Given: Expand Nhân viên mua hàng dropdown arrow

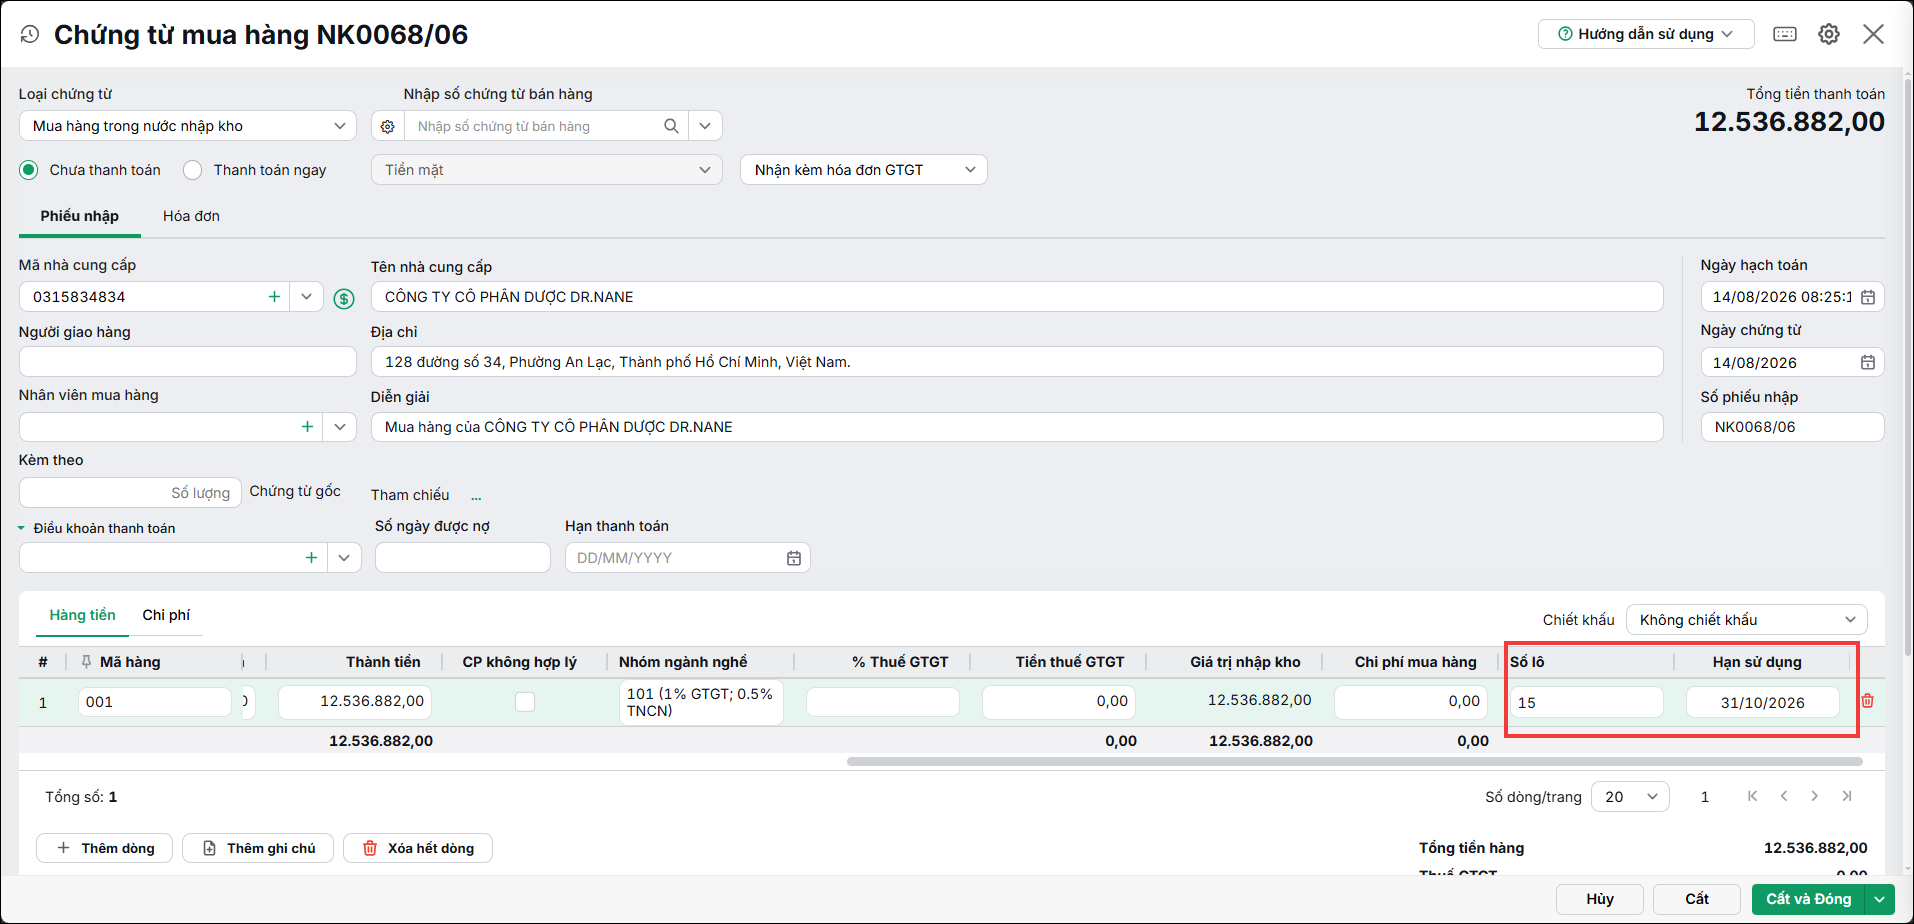Looking at the screenshot, I should pos(340,427).
